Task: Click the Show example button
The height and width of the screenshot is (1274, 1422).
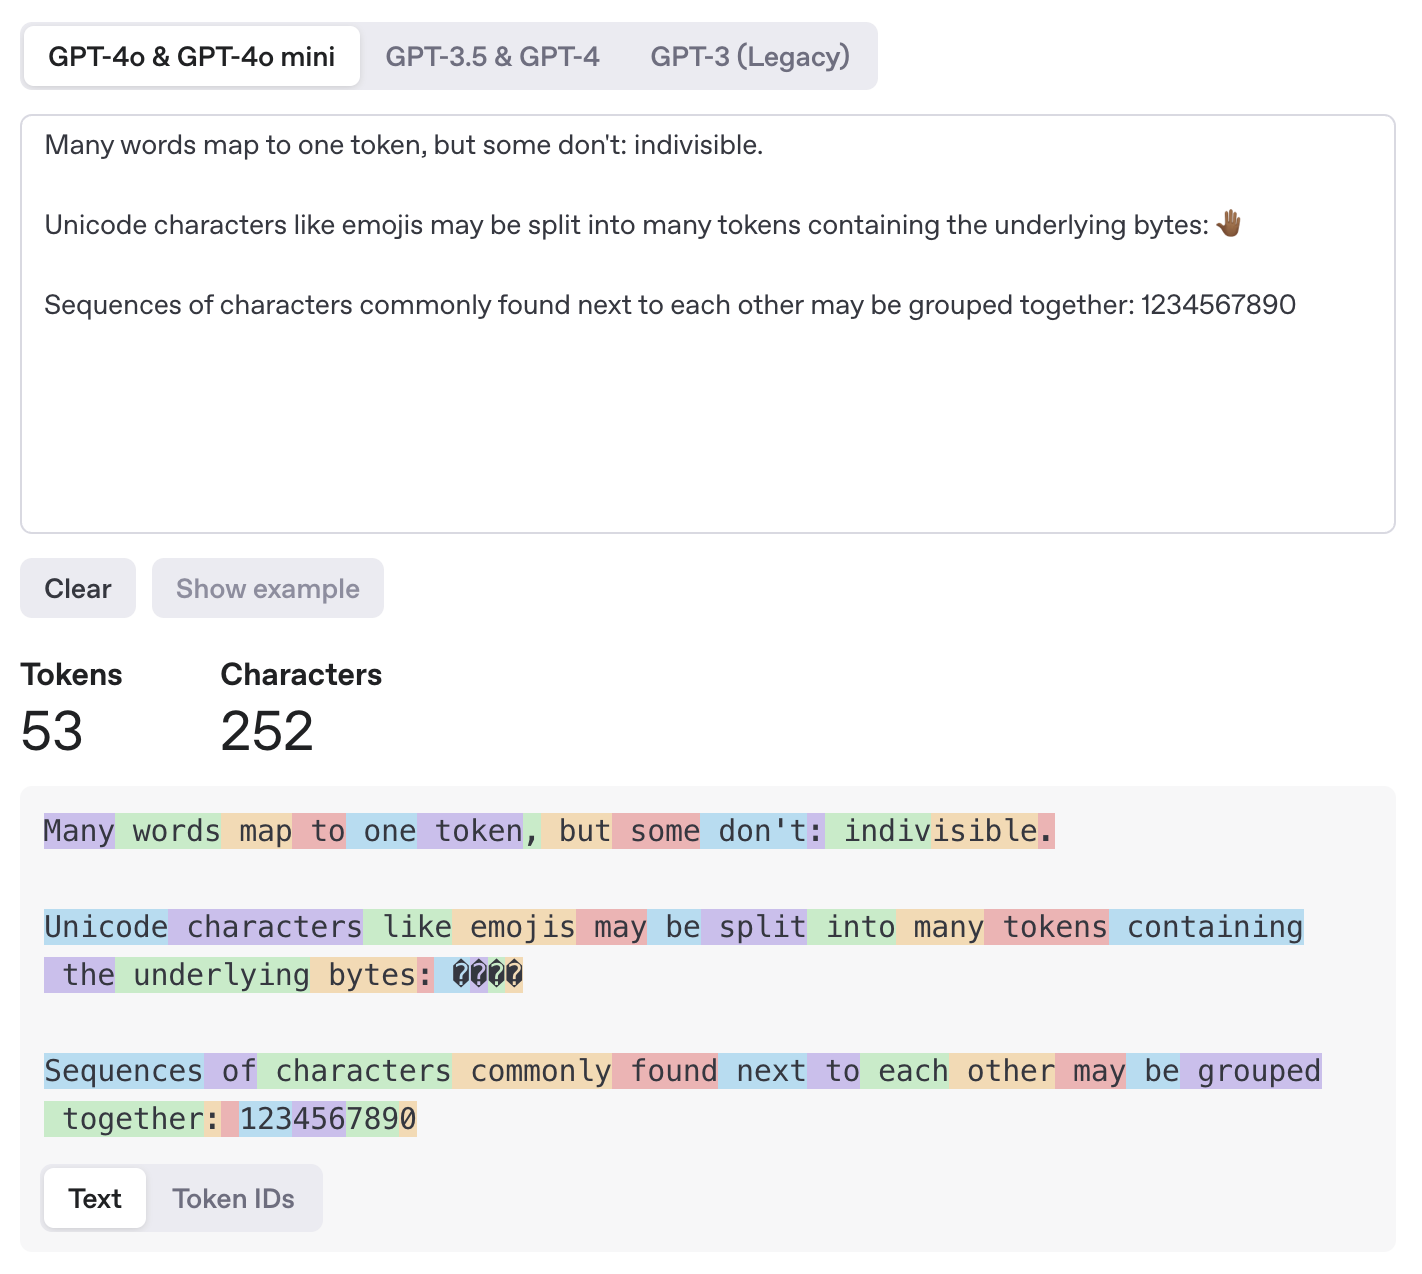Action: (267, 588)
